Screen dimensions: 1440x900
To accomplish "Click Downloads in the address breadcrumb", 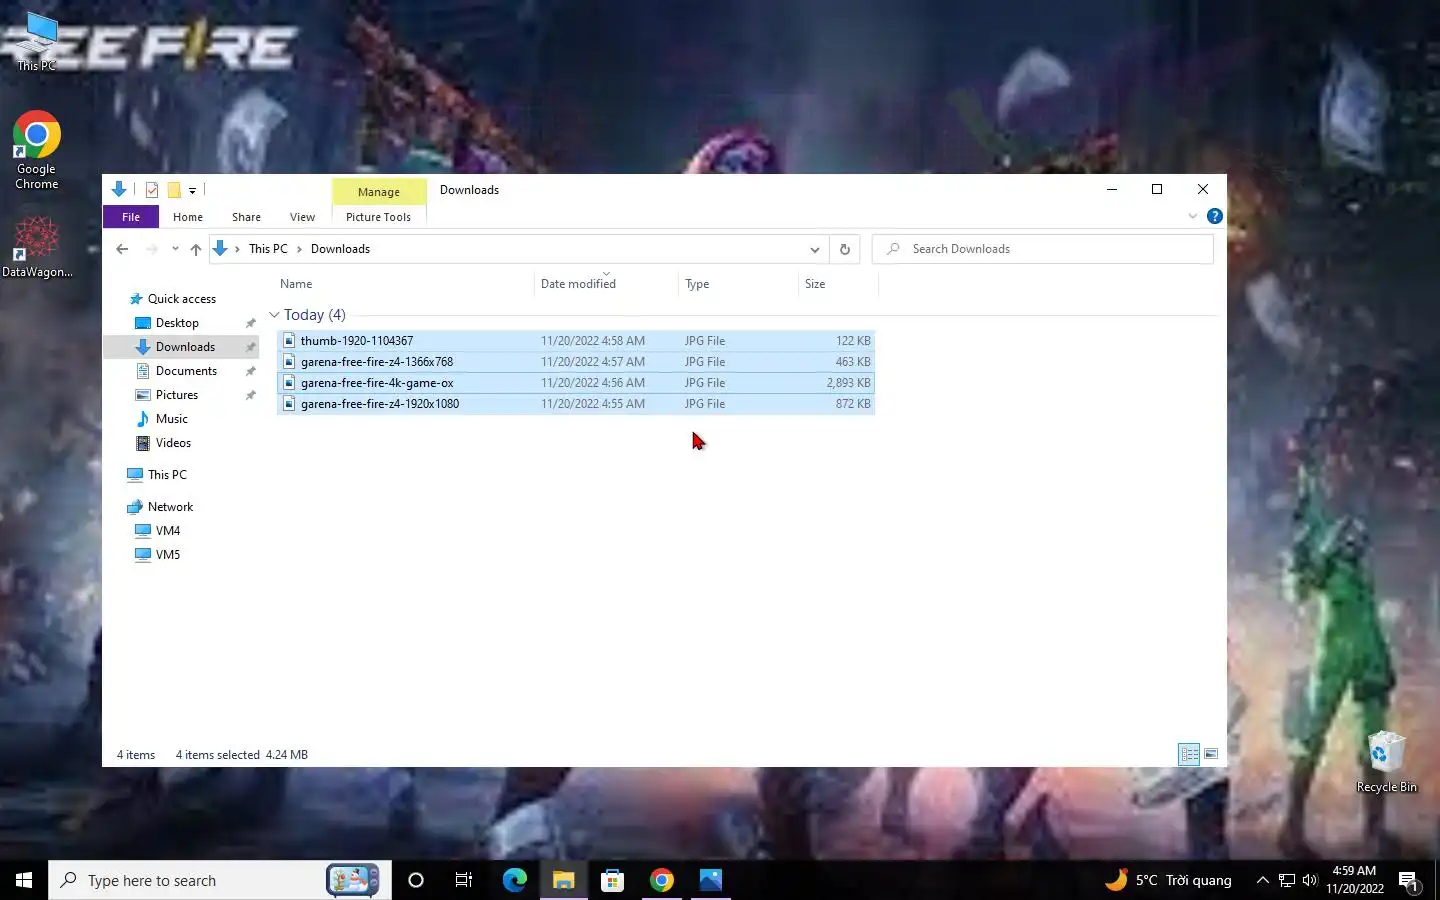I will (x=340, y=249).
